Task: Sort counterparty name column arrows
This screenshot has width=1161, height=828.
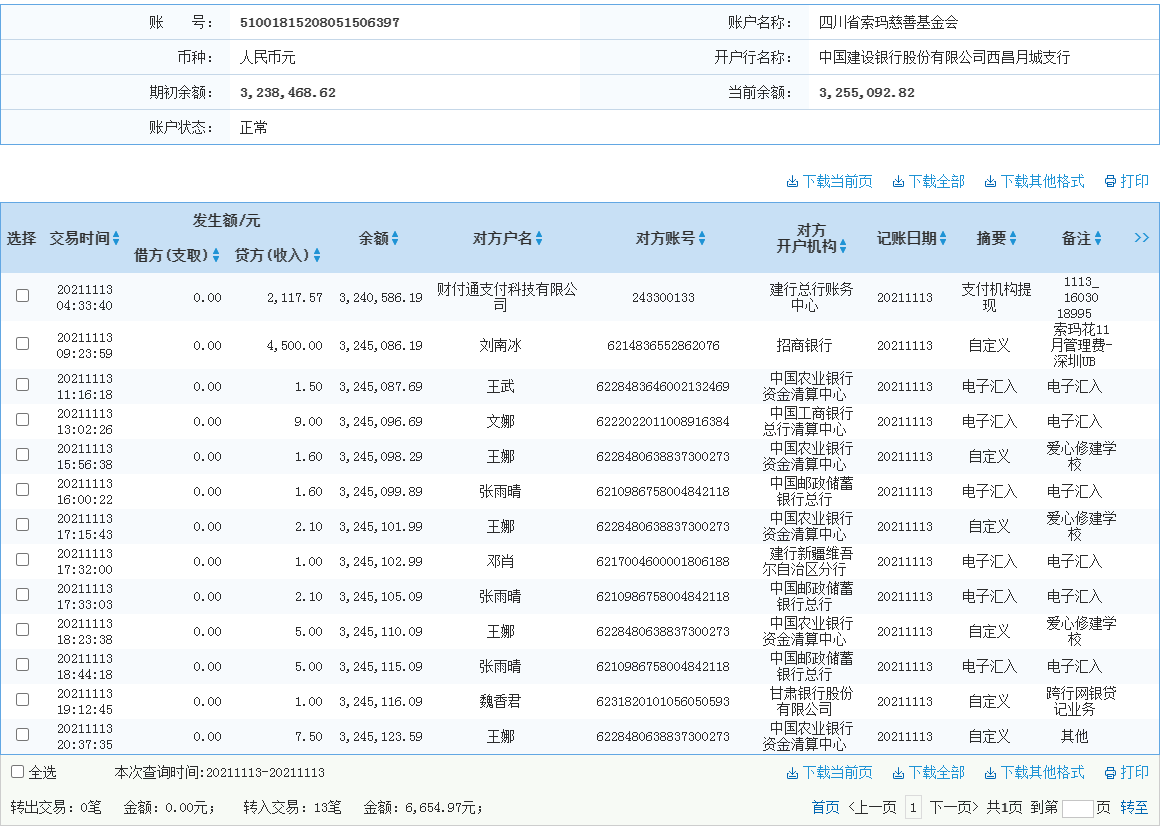Action: tap(539, 239)
